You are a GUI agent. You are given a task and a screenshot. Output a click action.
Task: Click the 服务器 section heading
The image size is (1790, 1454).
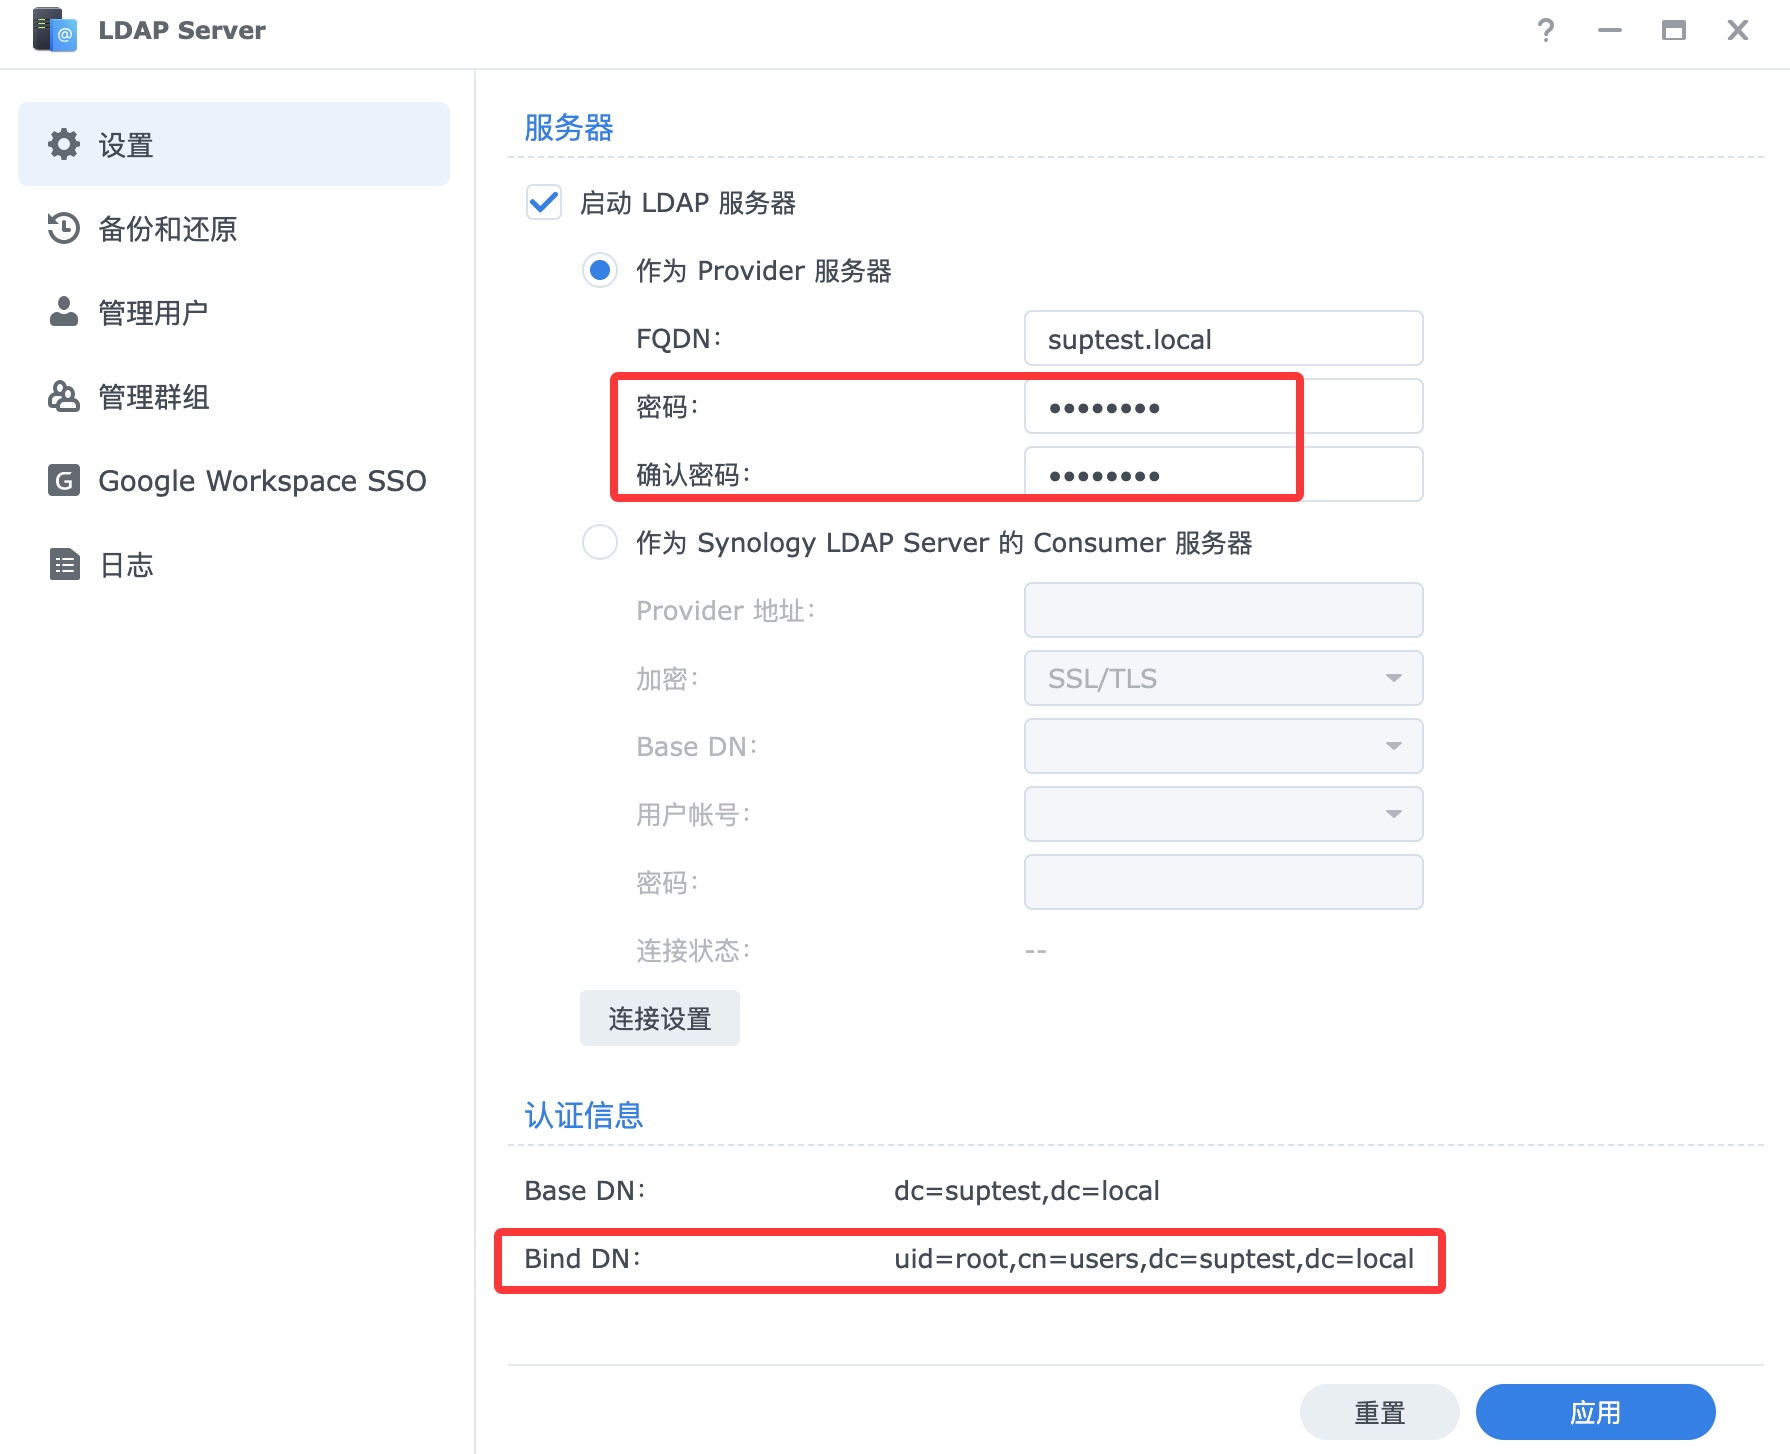(568, 128)
